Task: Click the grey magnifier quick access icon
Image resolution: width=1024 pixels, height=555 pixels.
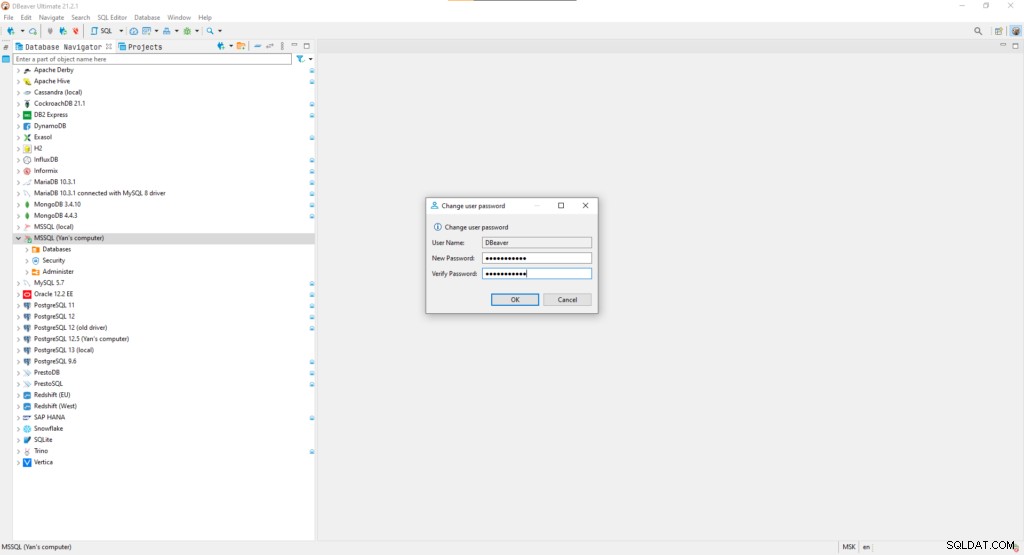Action: pyautogui.click(x=978, y=31)
